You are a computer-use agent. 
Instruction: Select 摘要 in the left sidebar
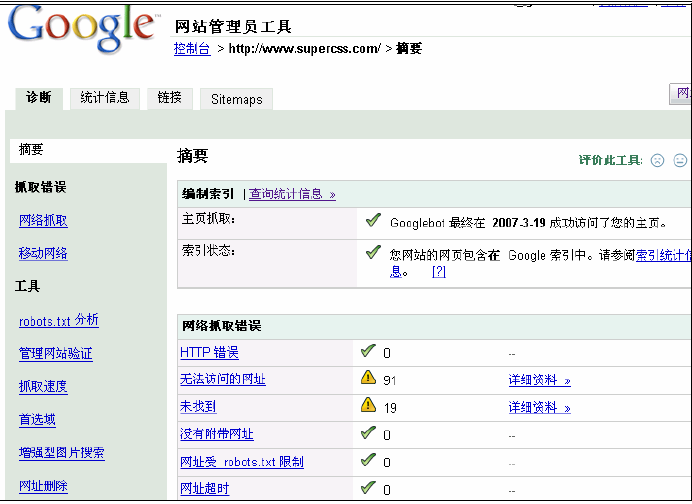coord(88,150)
